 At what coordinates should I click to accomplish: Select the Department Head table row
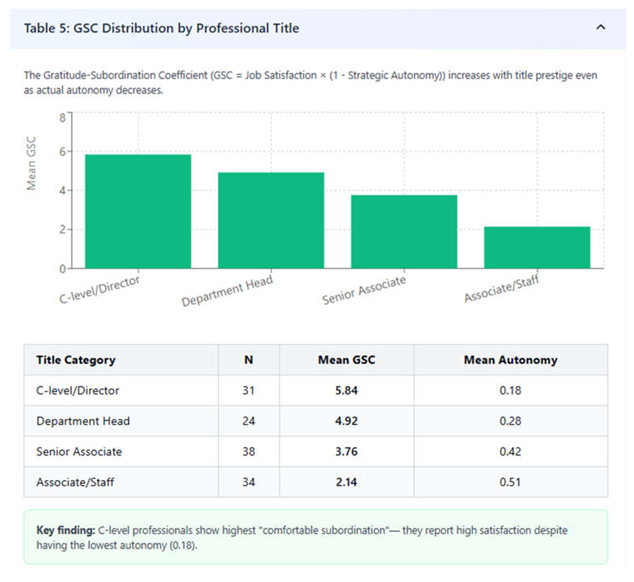click(x=316, y=421)
